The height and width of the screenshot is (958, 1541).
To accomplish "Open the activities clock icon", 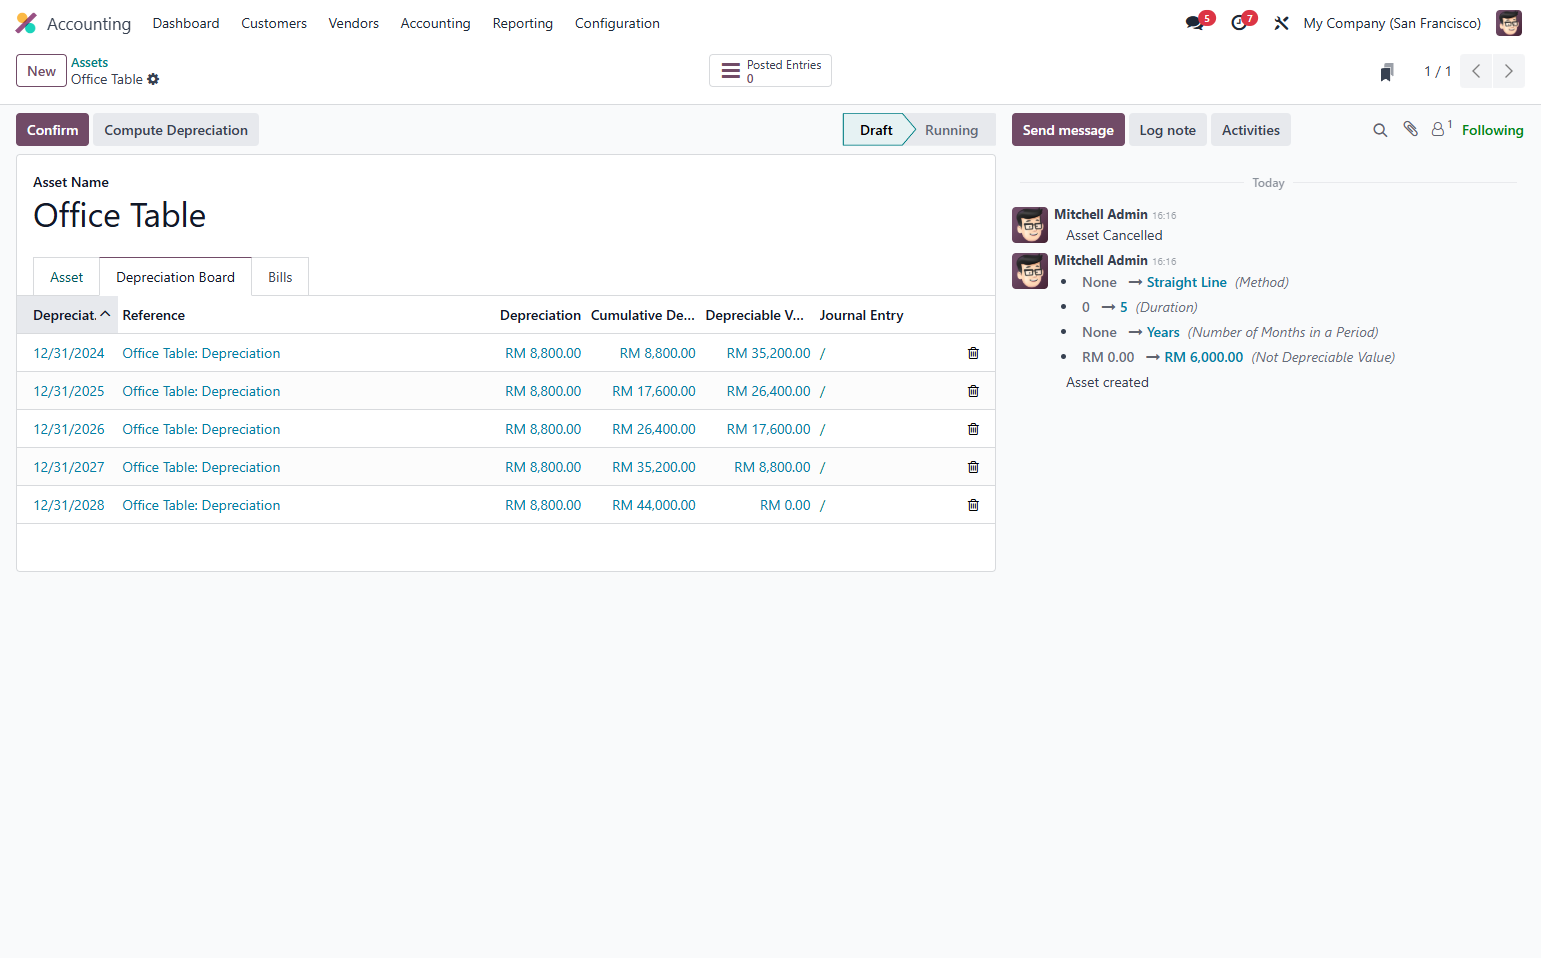I will point(1239,23).
